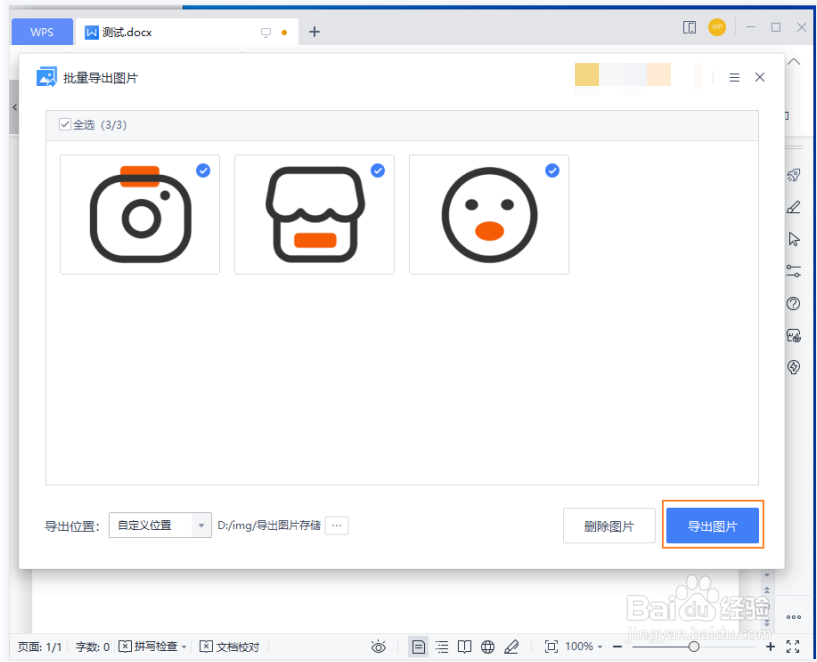Screen dimensions: 817x662
Task: Click the ellipsis browse-folder button
Action: pos(337,526)
